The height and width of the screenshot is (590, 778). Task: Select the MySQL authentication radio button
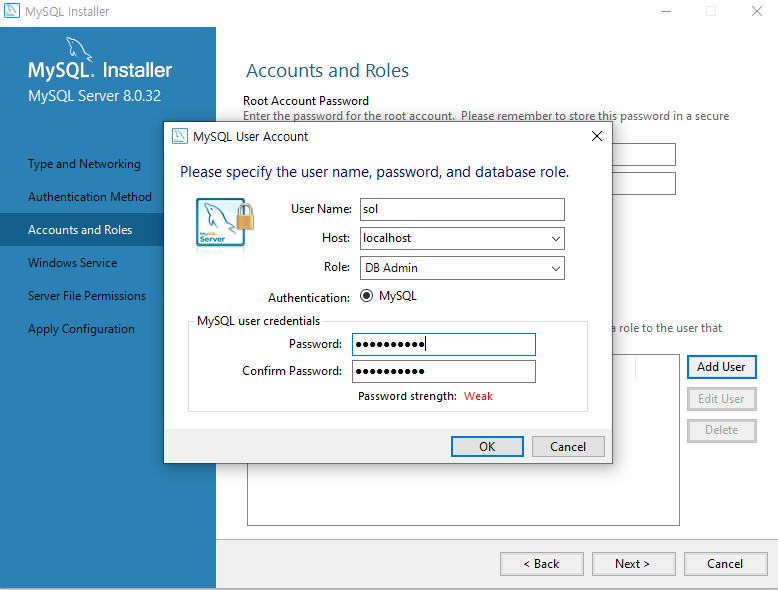(366, 296)
